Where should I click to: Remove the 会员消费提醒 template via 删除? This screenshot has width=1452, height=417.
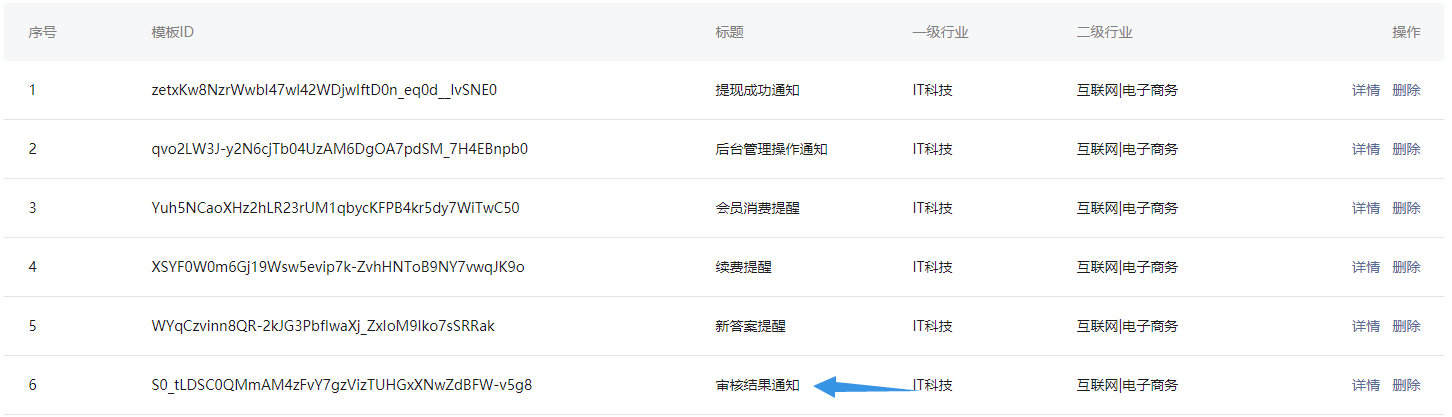[x=1405, y=208]
